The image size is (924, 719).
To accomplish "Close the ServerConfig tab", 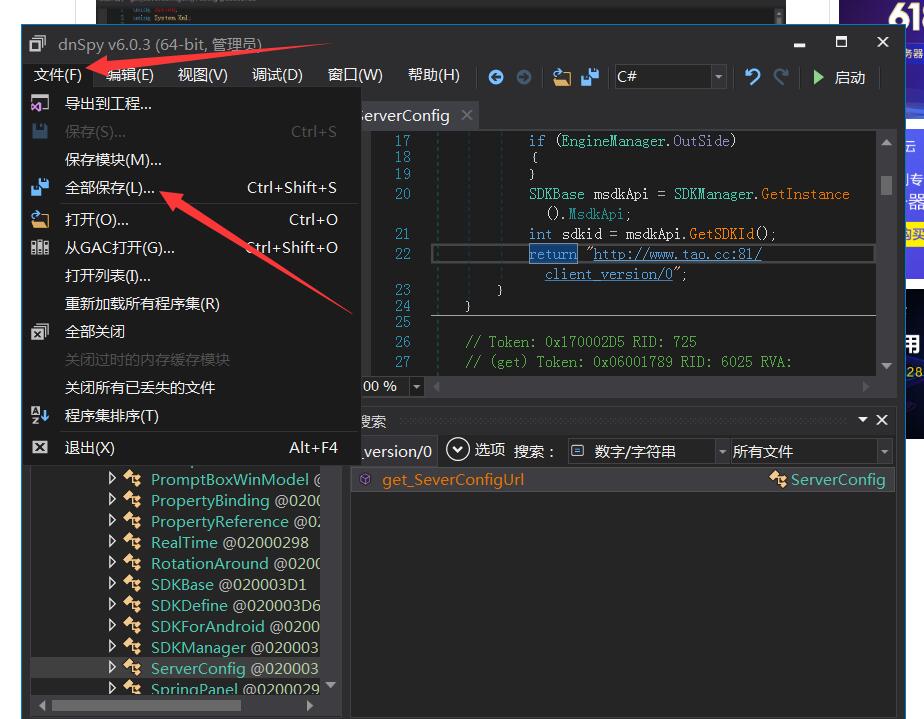I will [466, 116].
